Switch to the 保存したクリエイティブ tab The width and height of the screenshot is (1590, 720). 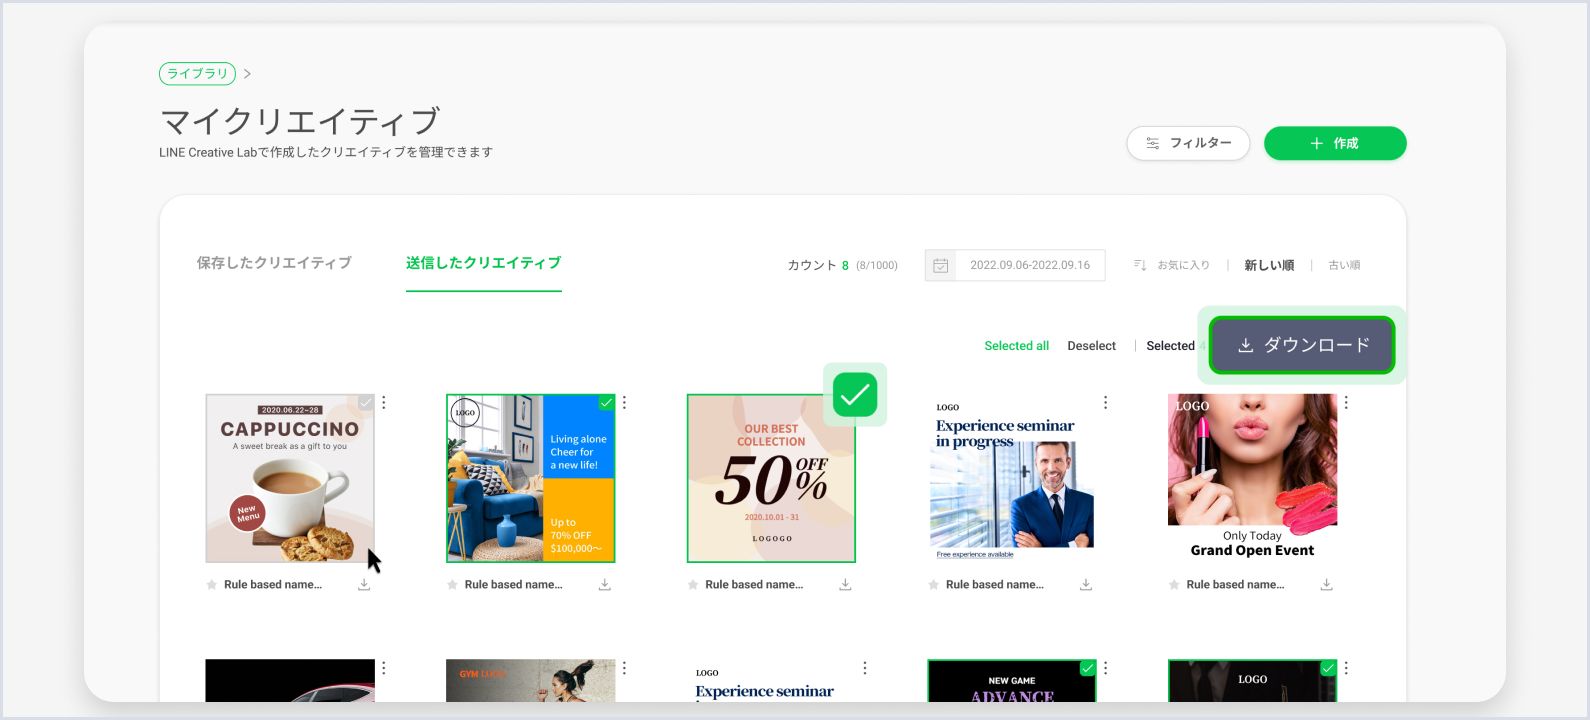pos(274,263)
